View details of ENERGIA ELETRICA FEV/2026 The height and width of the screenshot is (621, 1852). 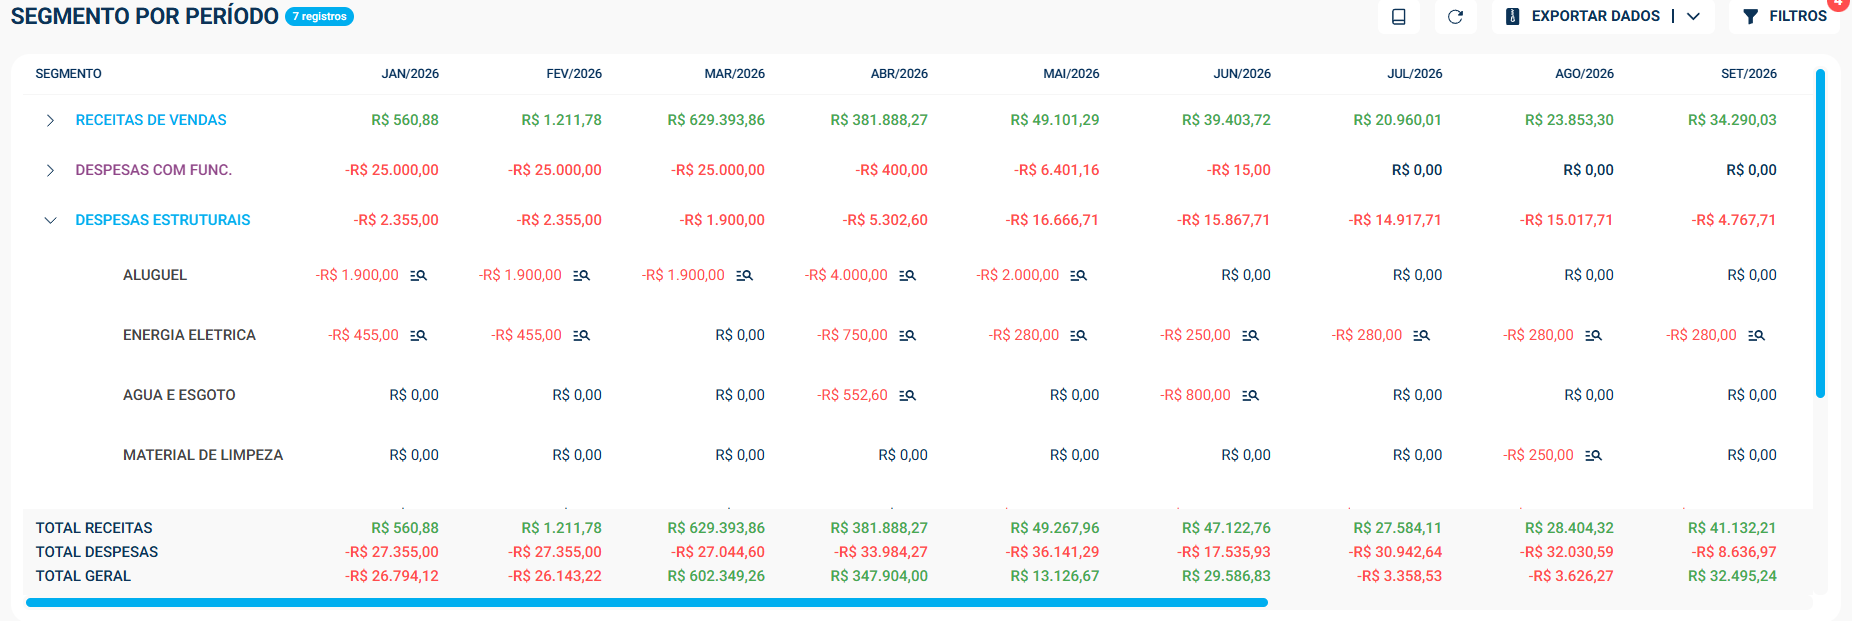581,335
